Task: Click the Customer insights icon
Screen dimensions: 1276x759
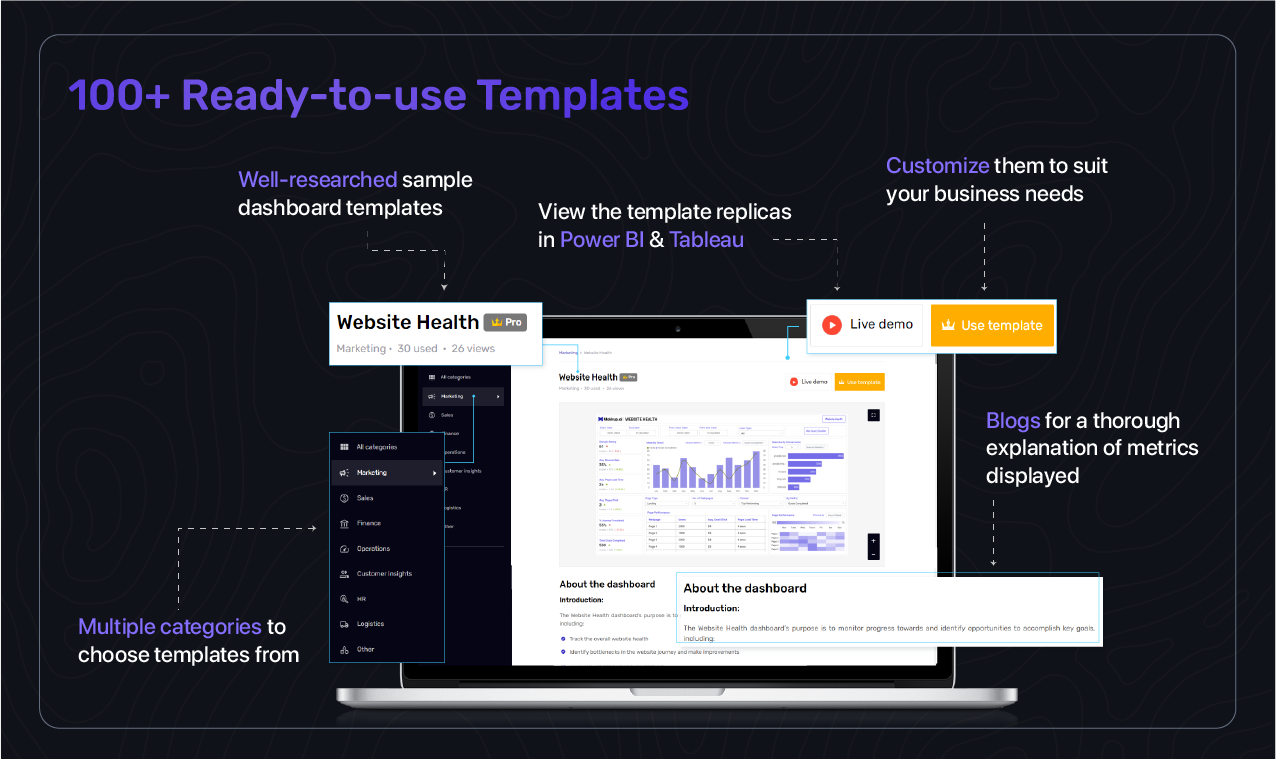Action: [344, 574]
